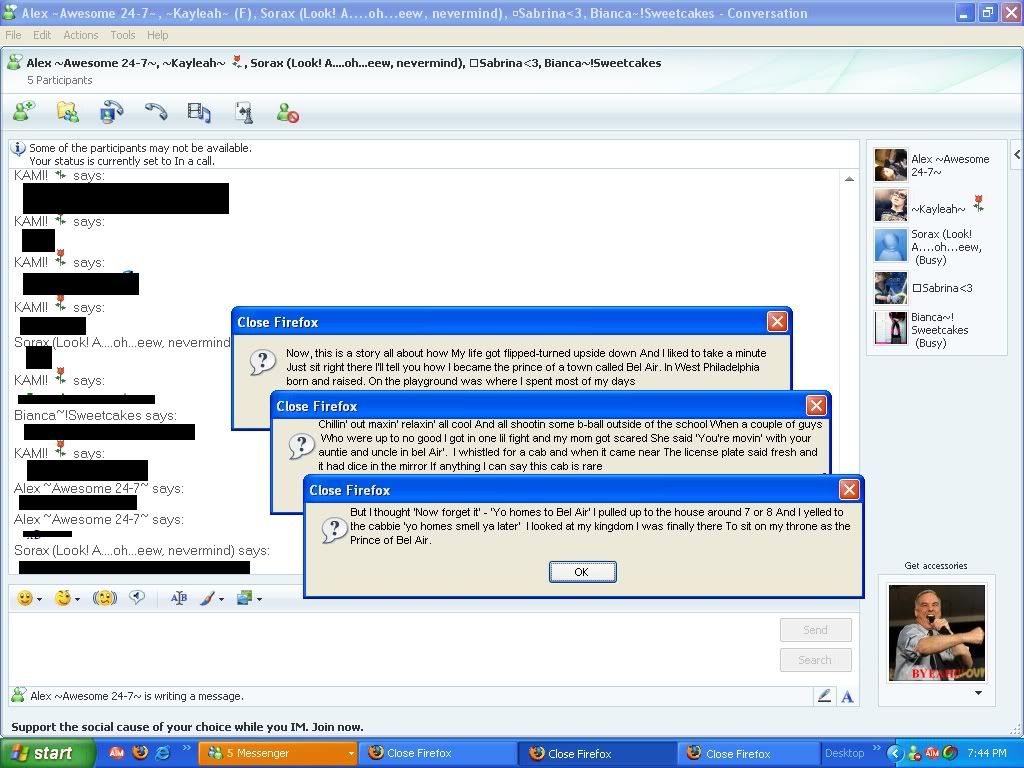Switch to first Close Firefox taskbar button
1024x768 pixels.
pos(438,753)
